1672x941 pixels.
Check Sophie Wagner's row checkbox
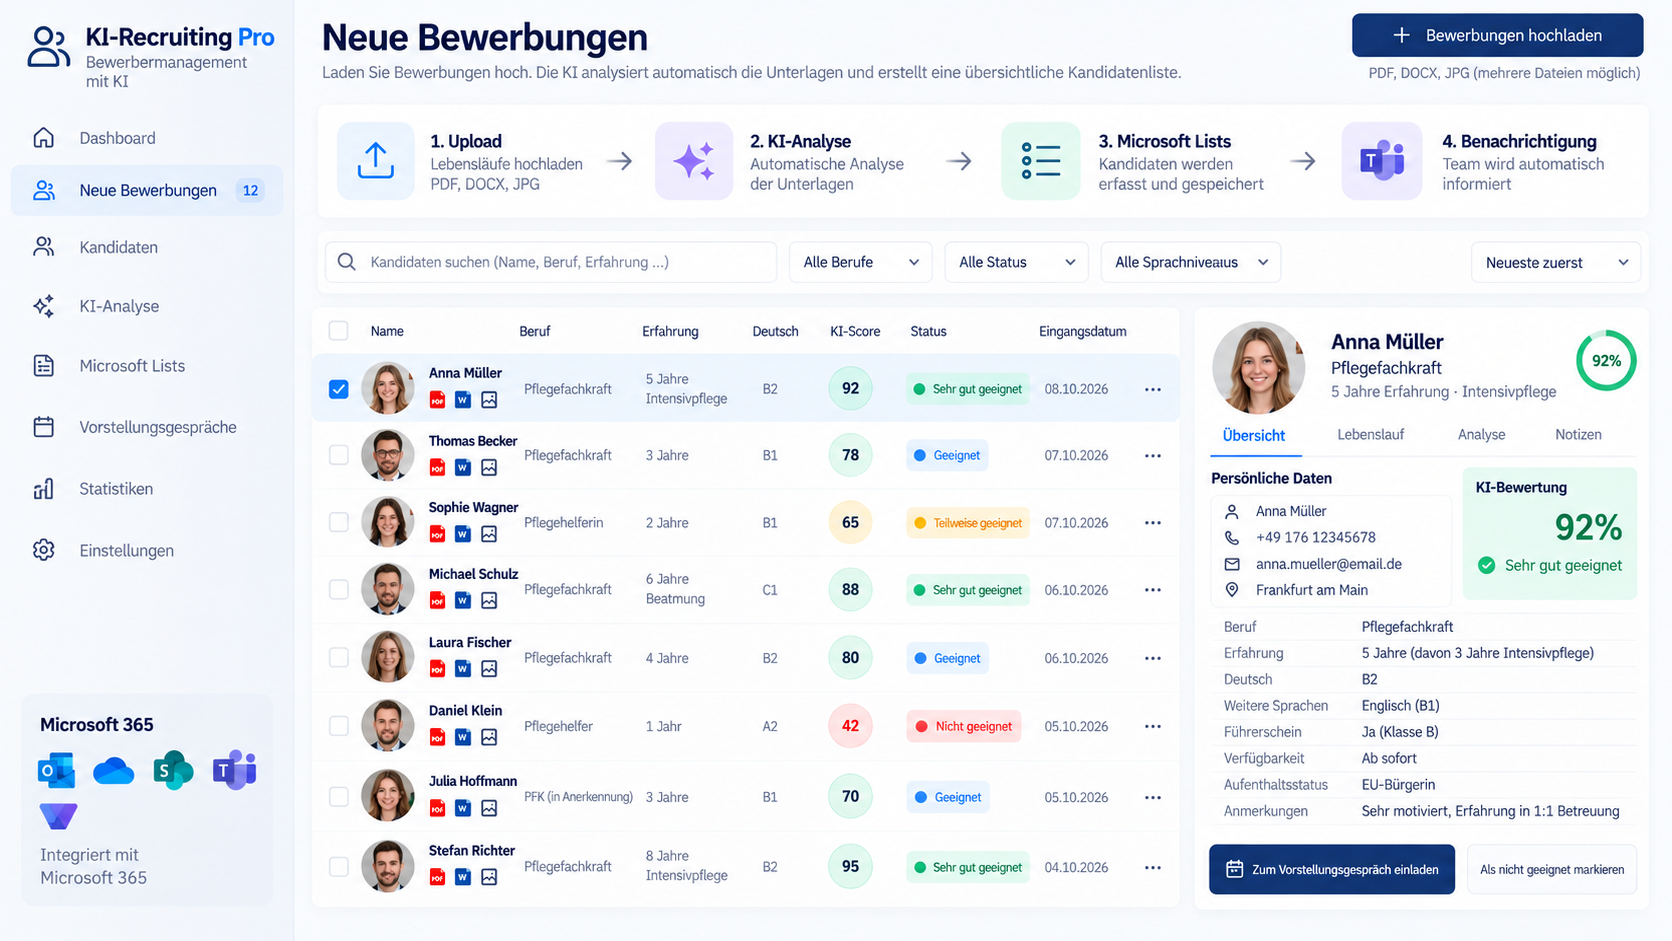click(339, 522)
